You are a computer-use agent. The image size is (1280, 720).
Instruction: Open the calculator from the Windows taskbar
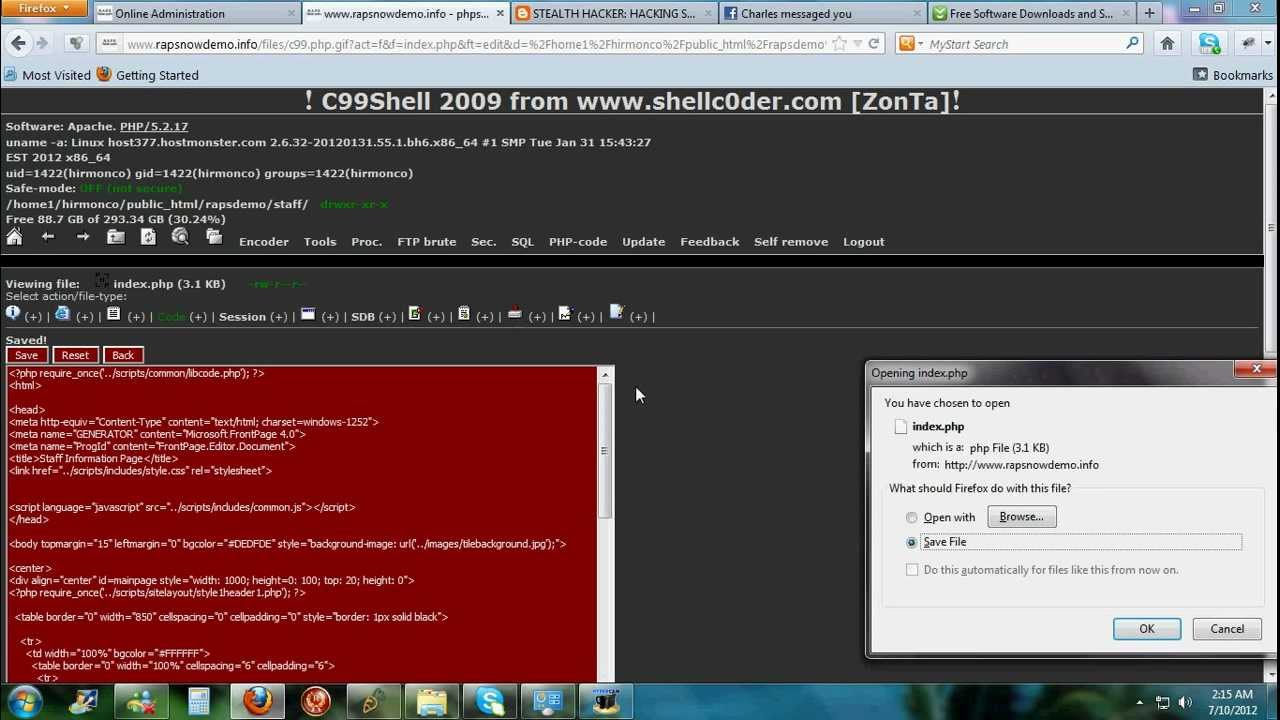click(199, 701)
